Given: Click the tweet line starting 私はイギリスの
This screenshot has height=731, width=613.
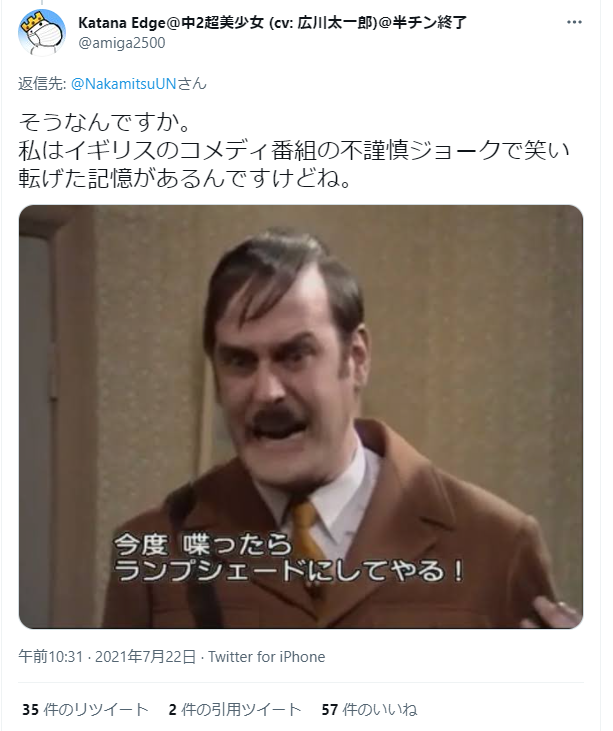Looking at the screenshot, I should click(294, 151).
